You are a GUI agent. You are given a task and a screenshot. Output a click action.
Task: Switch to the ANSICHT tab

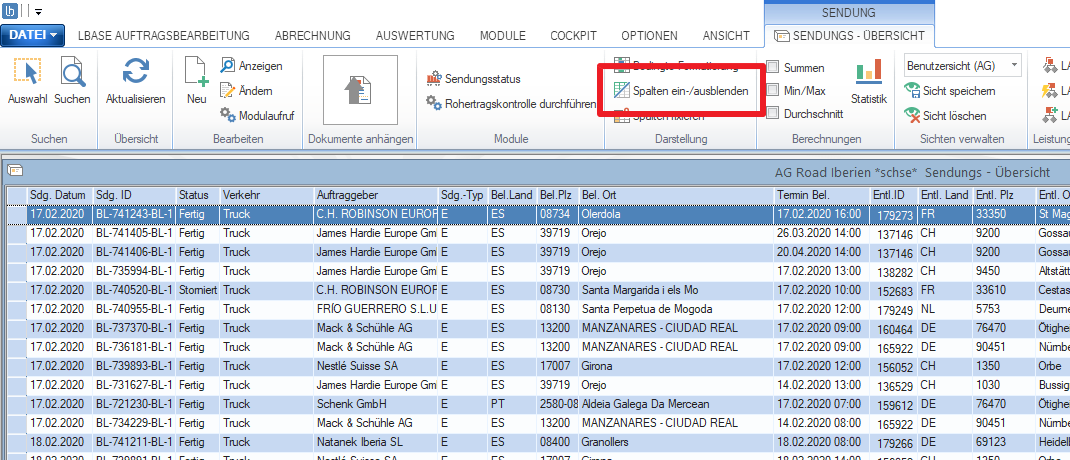[x=724, y=35]
